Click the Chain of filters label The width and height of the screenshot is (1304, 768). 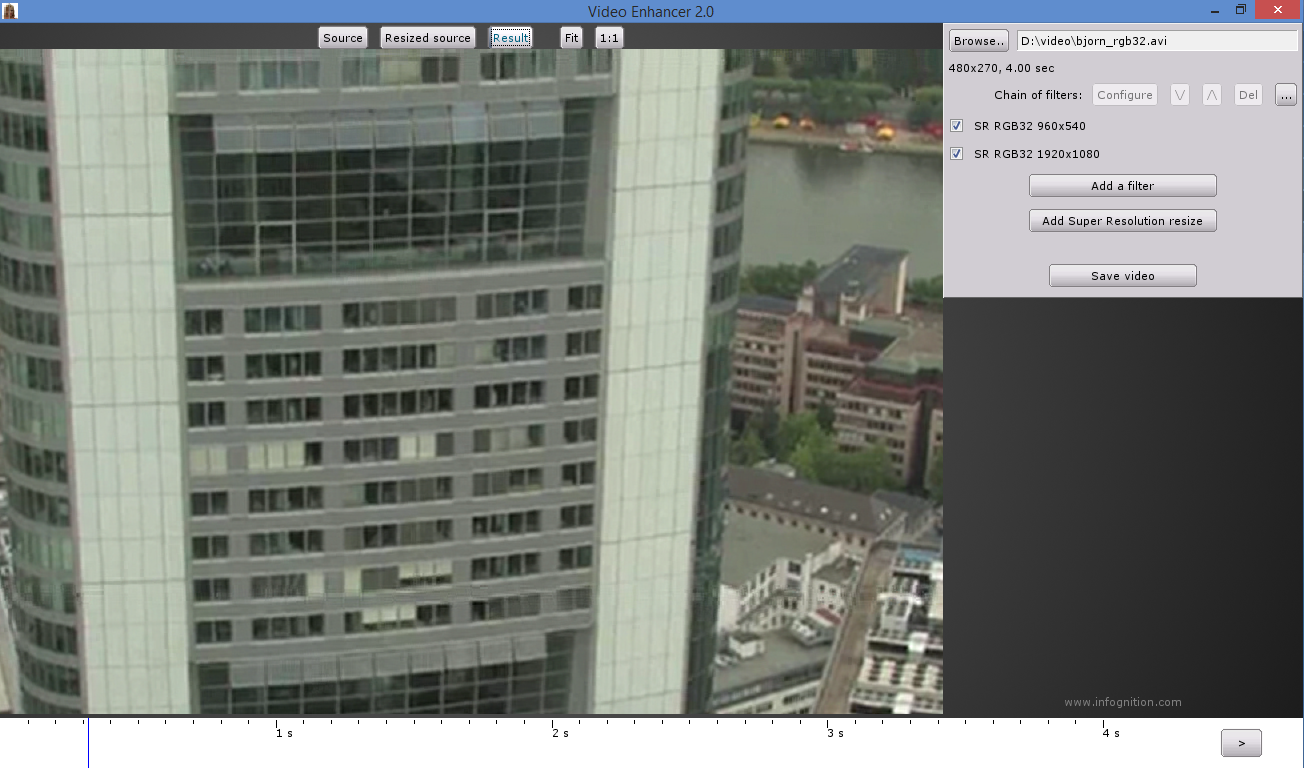[x=1038, y=95]
